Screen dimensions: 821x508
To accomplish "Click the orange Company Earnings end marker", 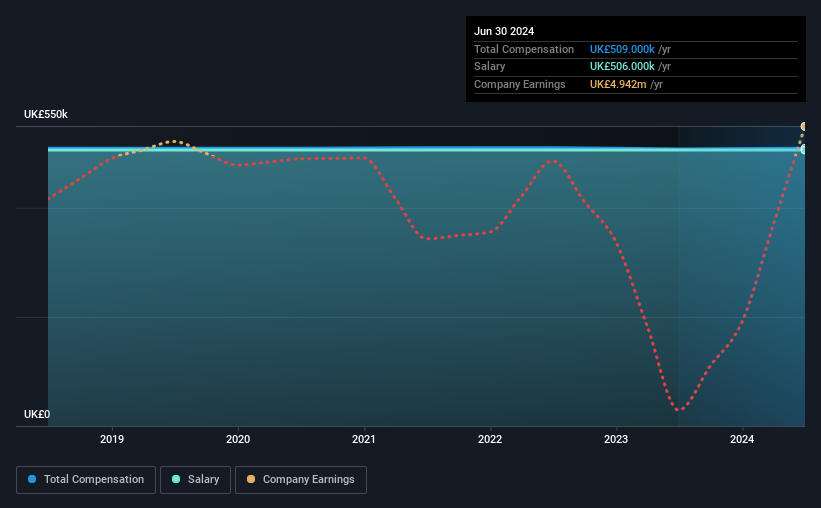I will pos(804,126).
